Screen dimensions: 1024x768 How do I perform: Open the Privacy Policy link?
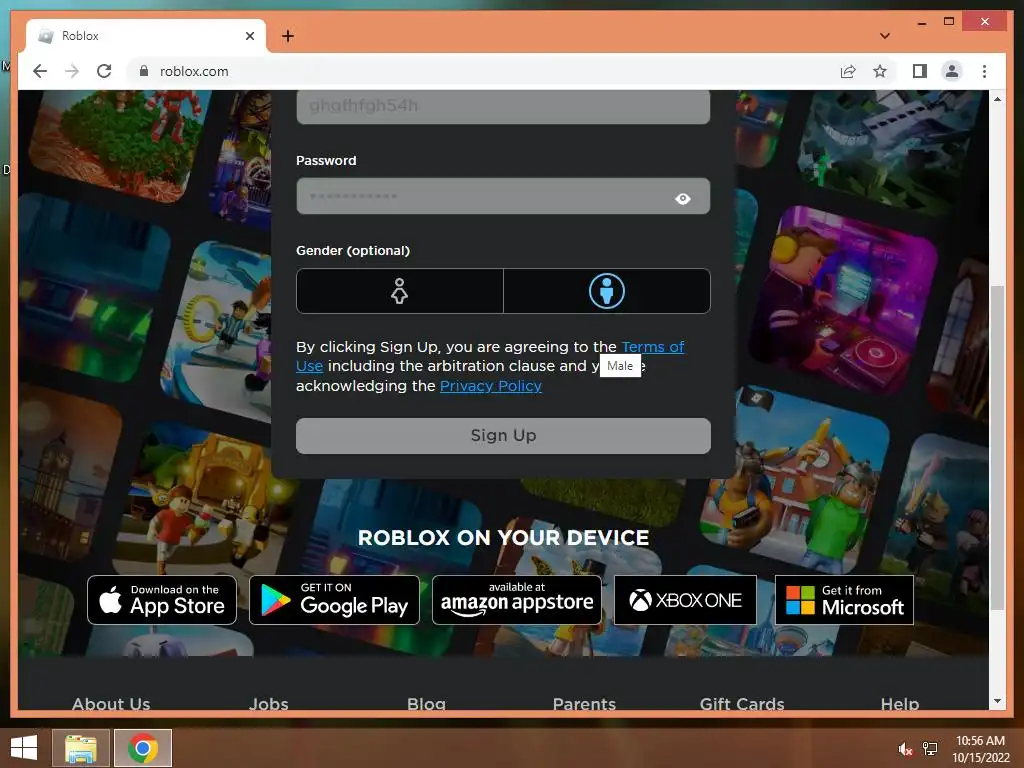pyautogui.click(x=490, y=386)
